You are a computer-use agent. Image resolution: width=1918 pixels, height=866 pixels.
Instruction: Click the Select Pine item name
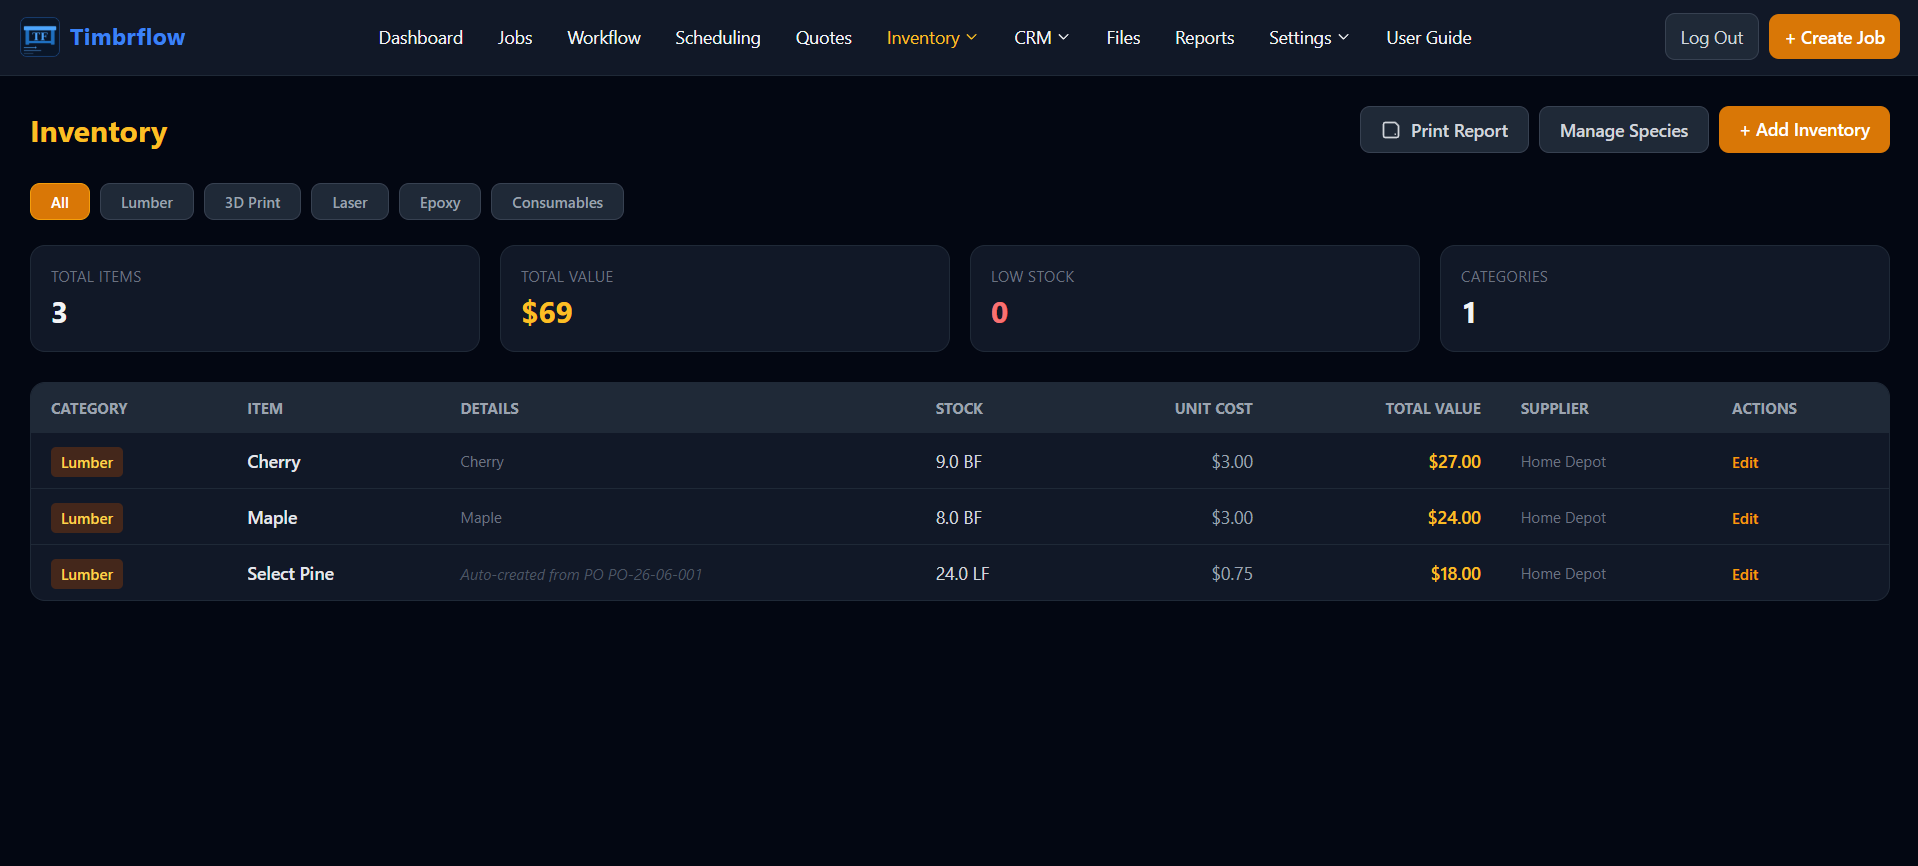pyautogui.click(x=290, y=574)
